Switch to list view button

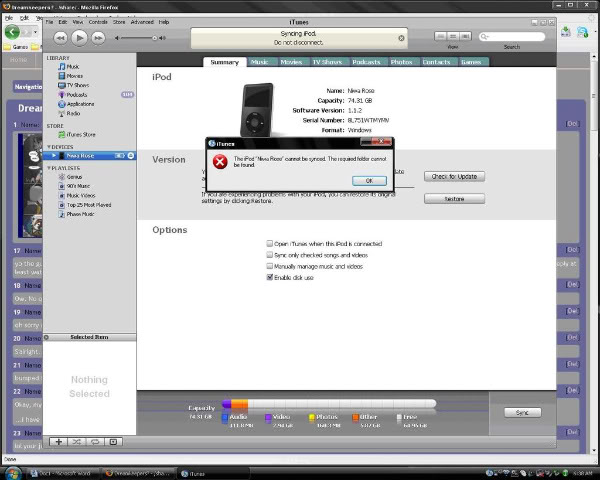440,36
